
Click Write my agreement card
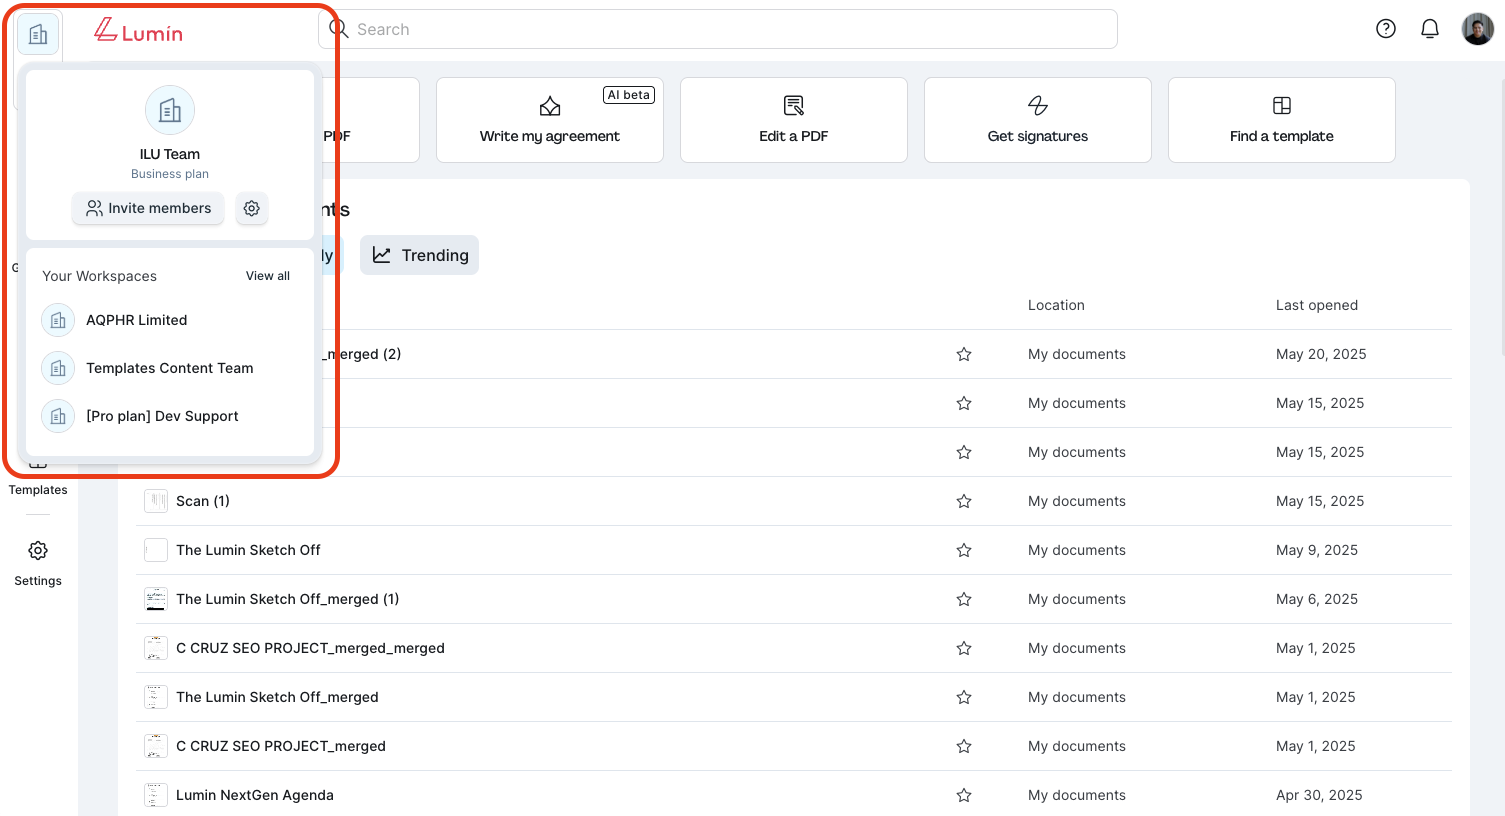(x=550, y=120)
